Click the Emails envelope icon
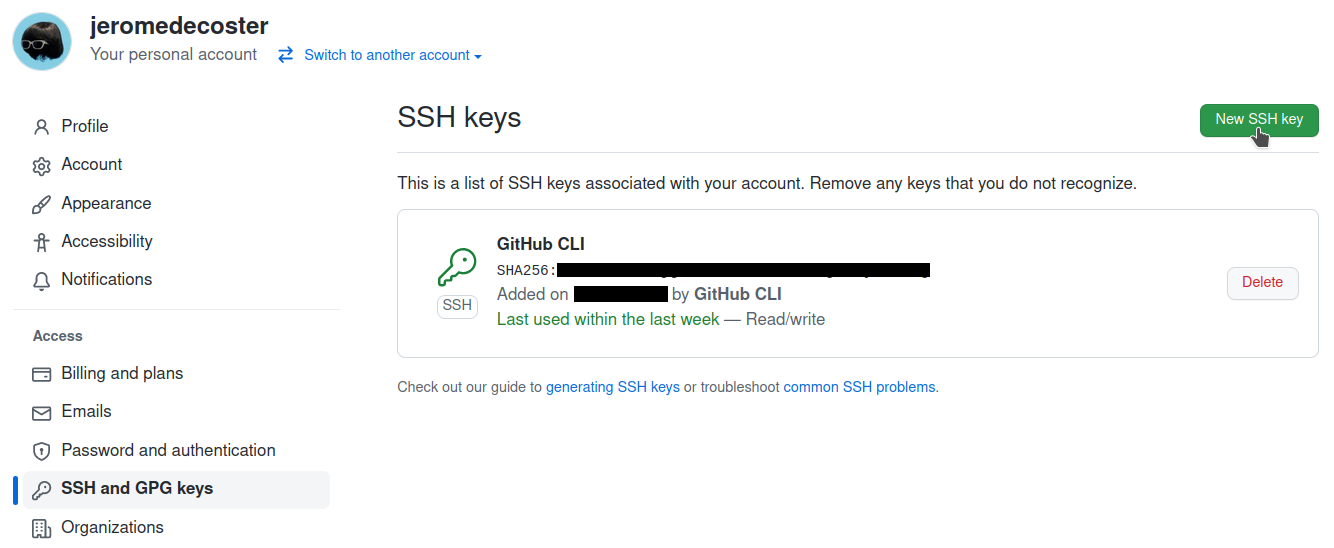Viewport: 1334px width, 548px height. coord(41,412)
